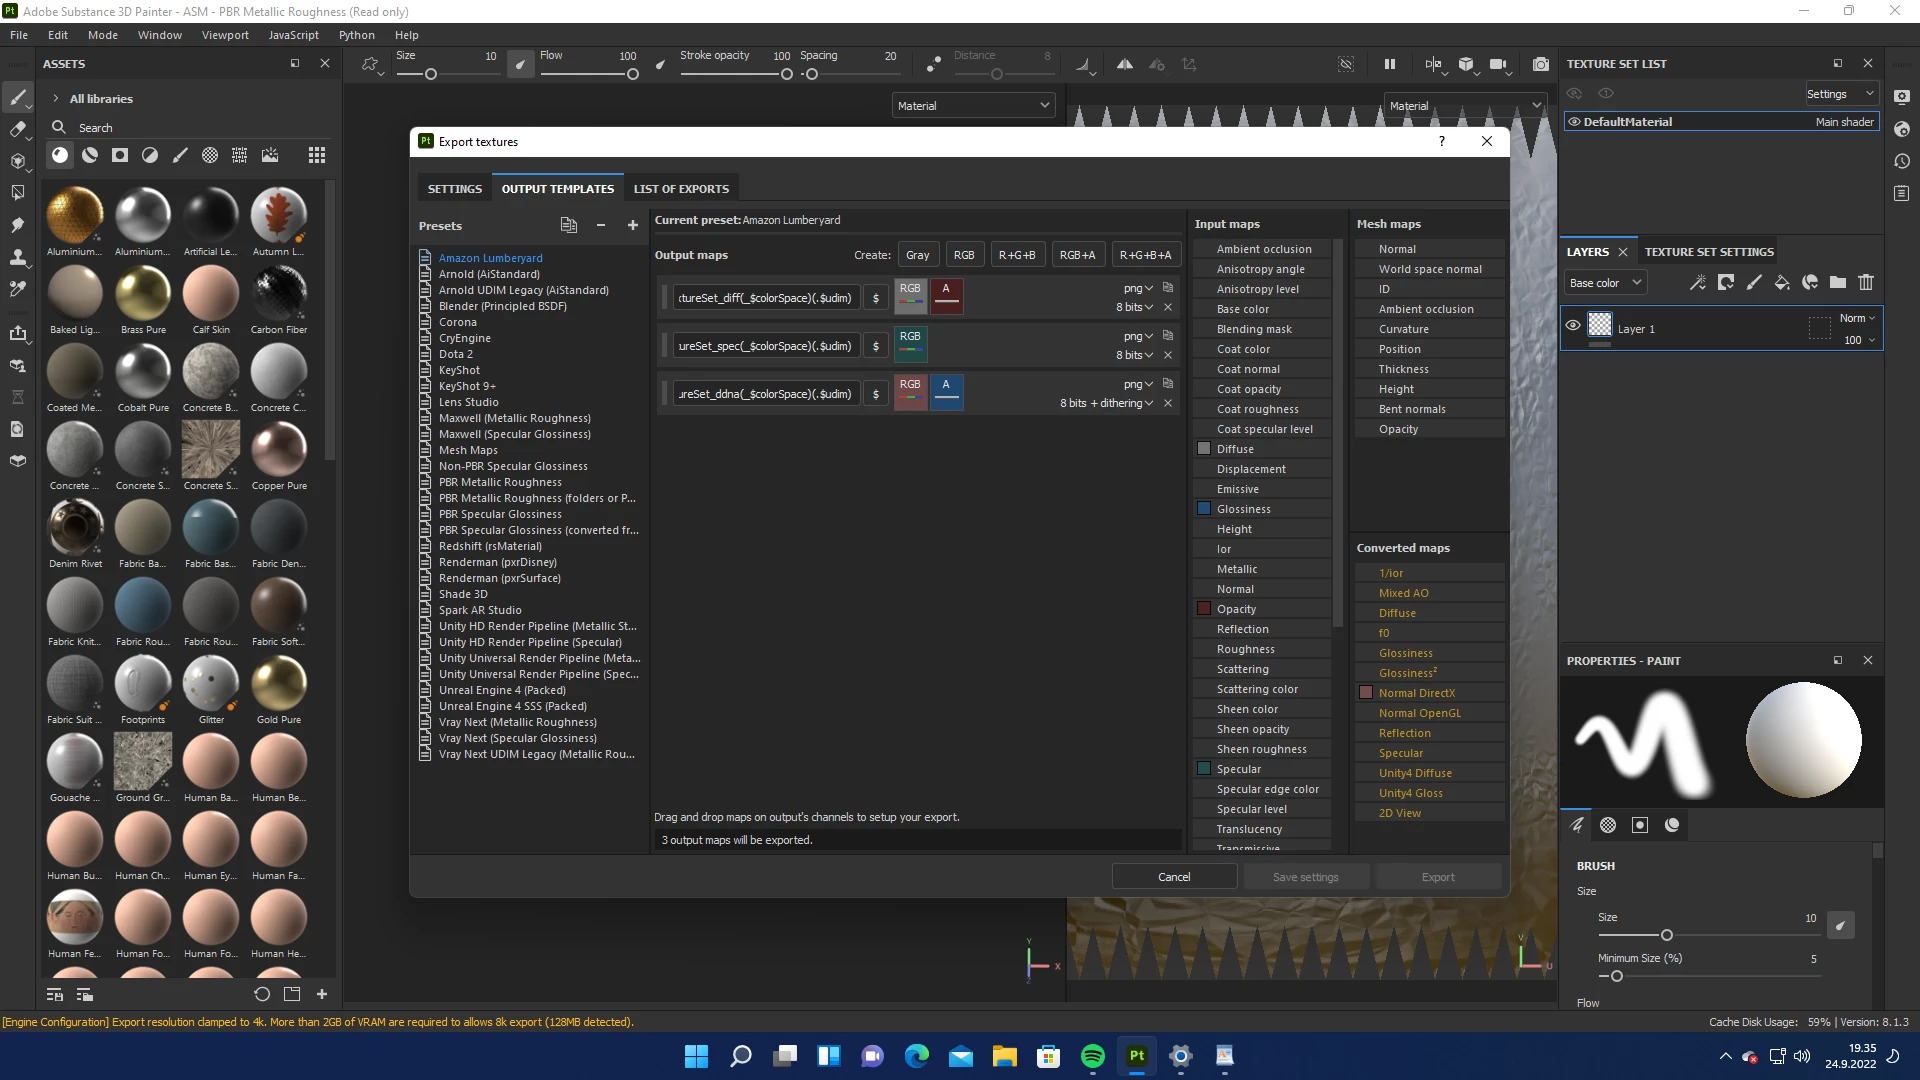
Task: Click the camera screenshot icon in the top toolbar
Action: tap(1541, 64)
